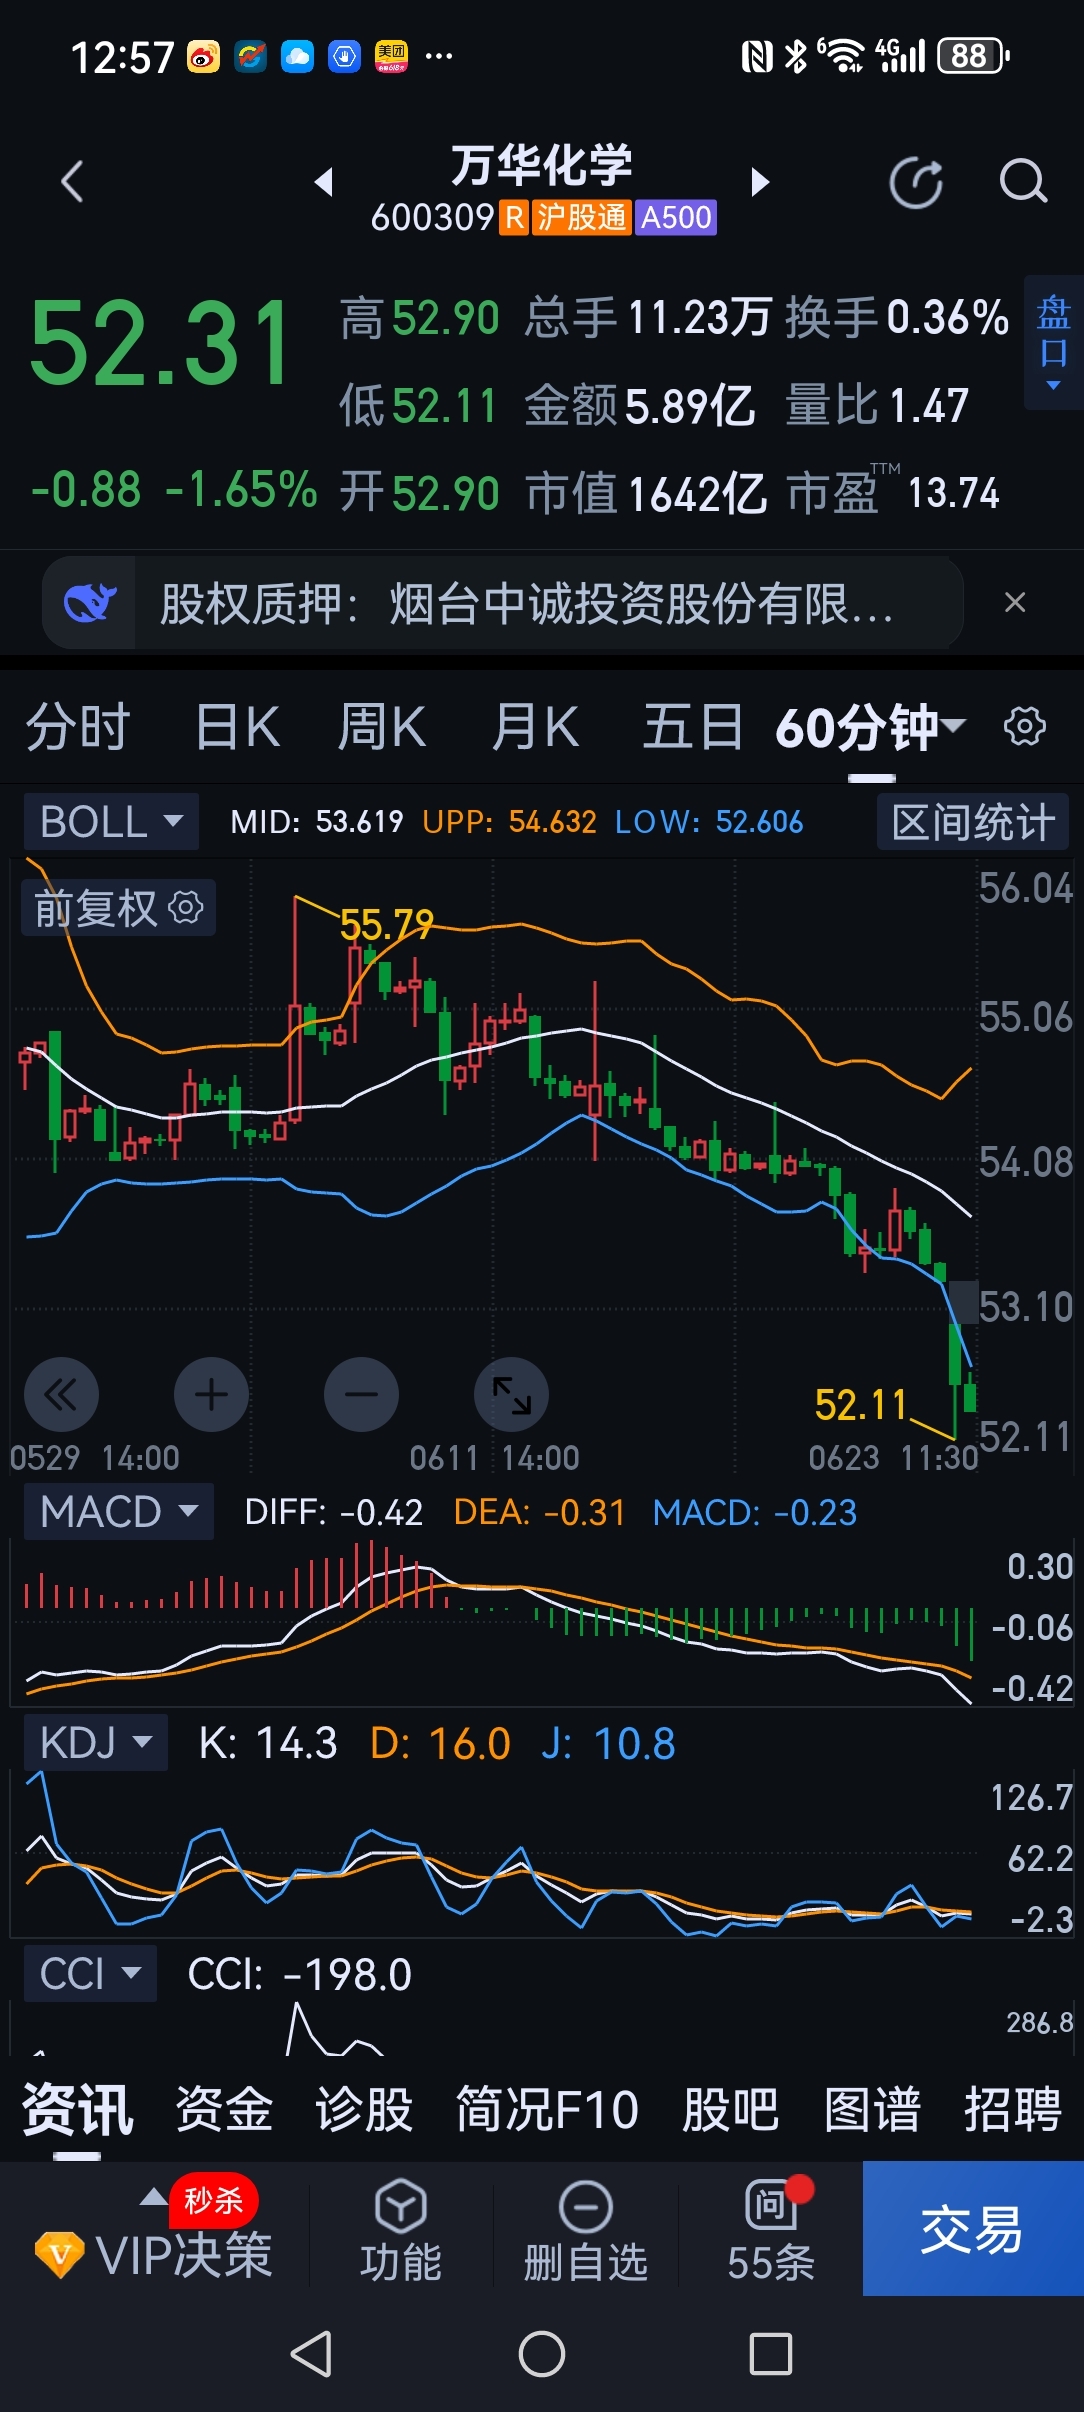Viewport: 1084px width, 2412px height.
Task: Open the BOLL indicator dropdown
Action: coord(112,822)
